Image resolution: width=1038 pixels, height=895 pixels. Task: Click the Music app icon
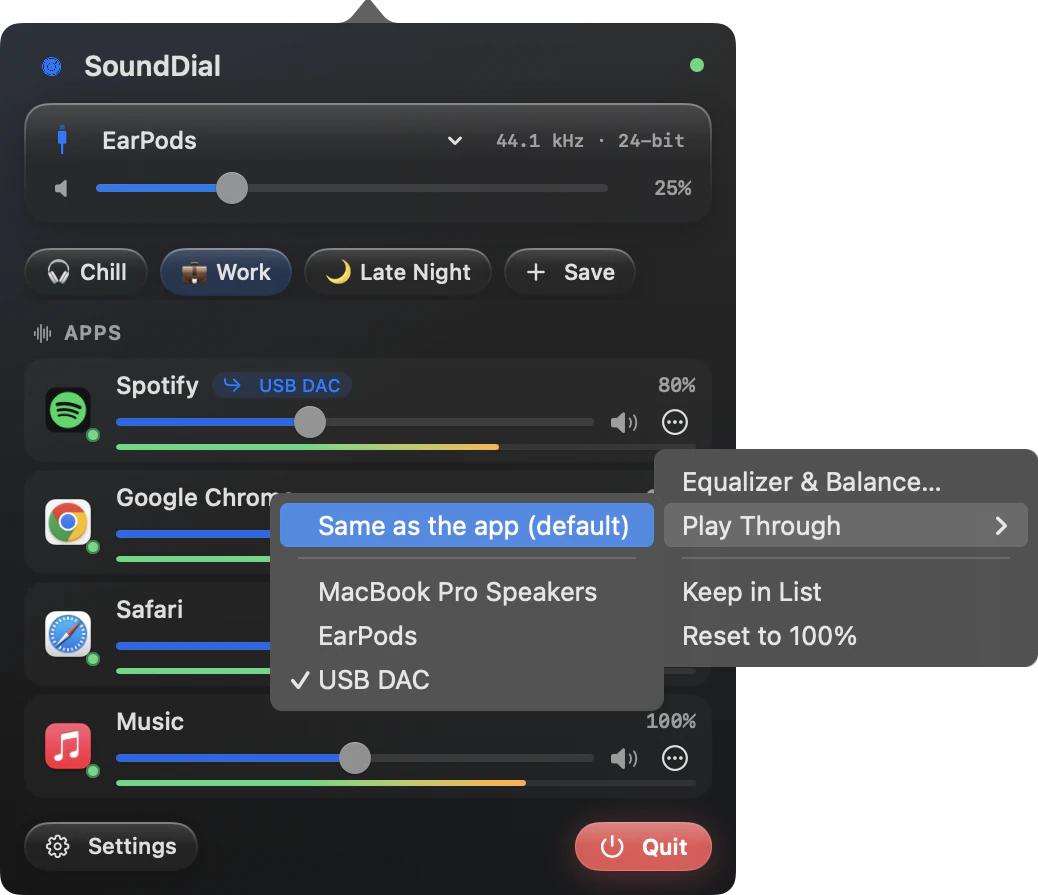click(68, 746)
